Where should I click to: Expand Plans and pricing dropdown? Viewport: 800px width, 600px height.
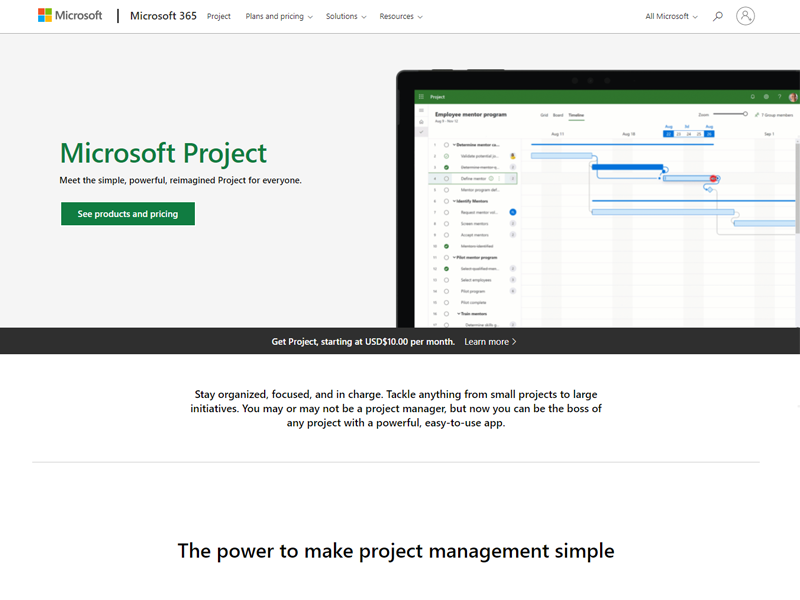pos(279,16)
